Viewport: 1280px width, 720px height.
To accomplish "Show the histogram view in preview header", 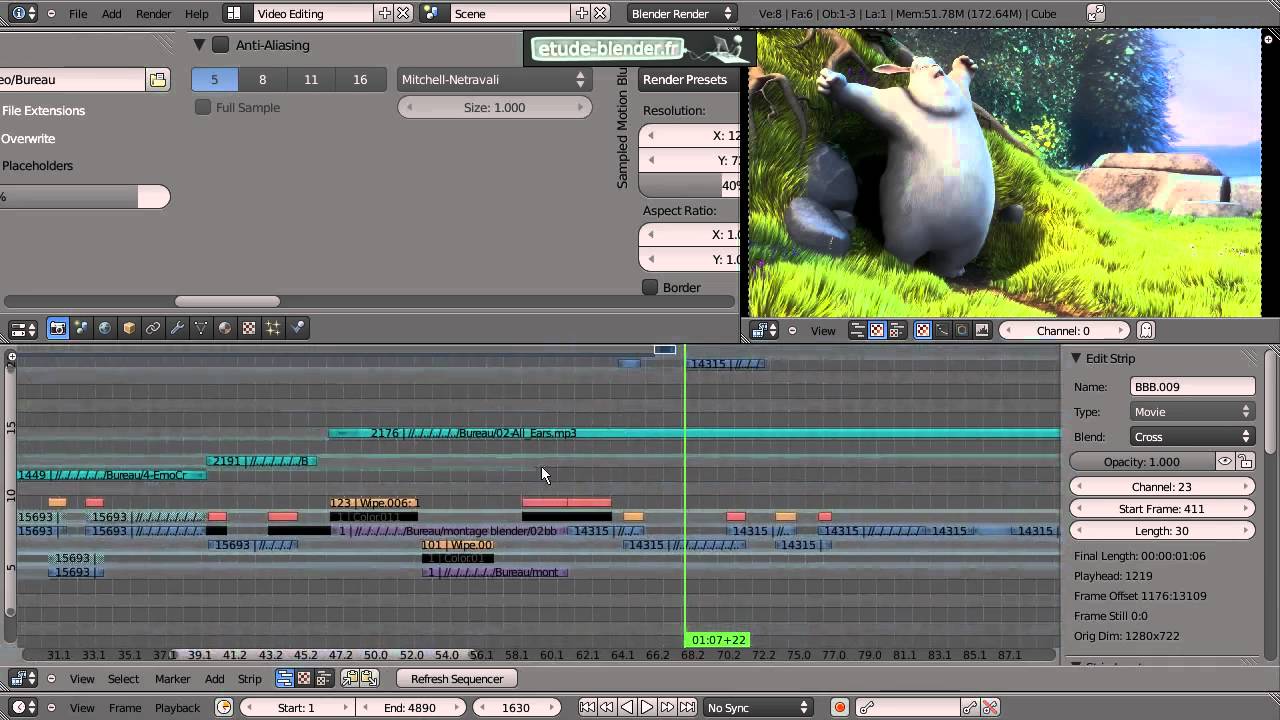I will [x=982, y=330].
